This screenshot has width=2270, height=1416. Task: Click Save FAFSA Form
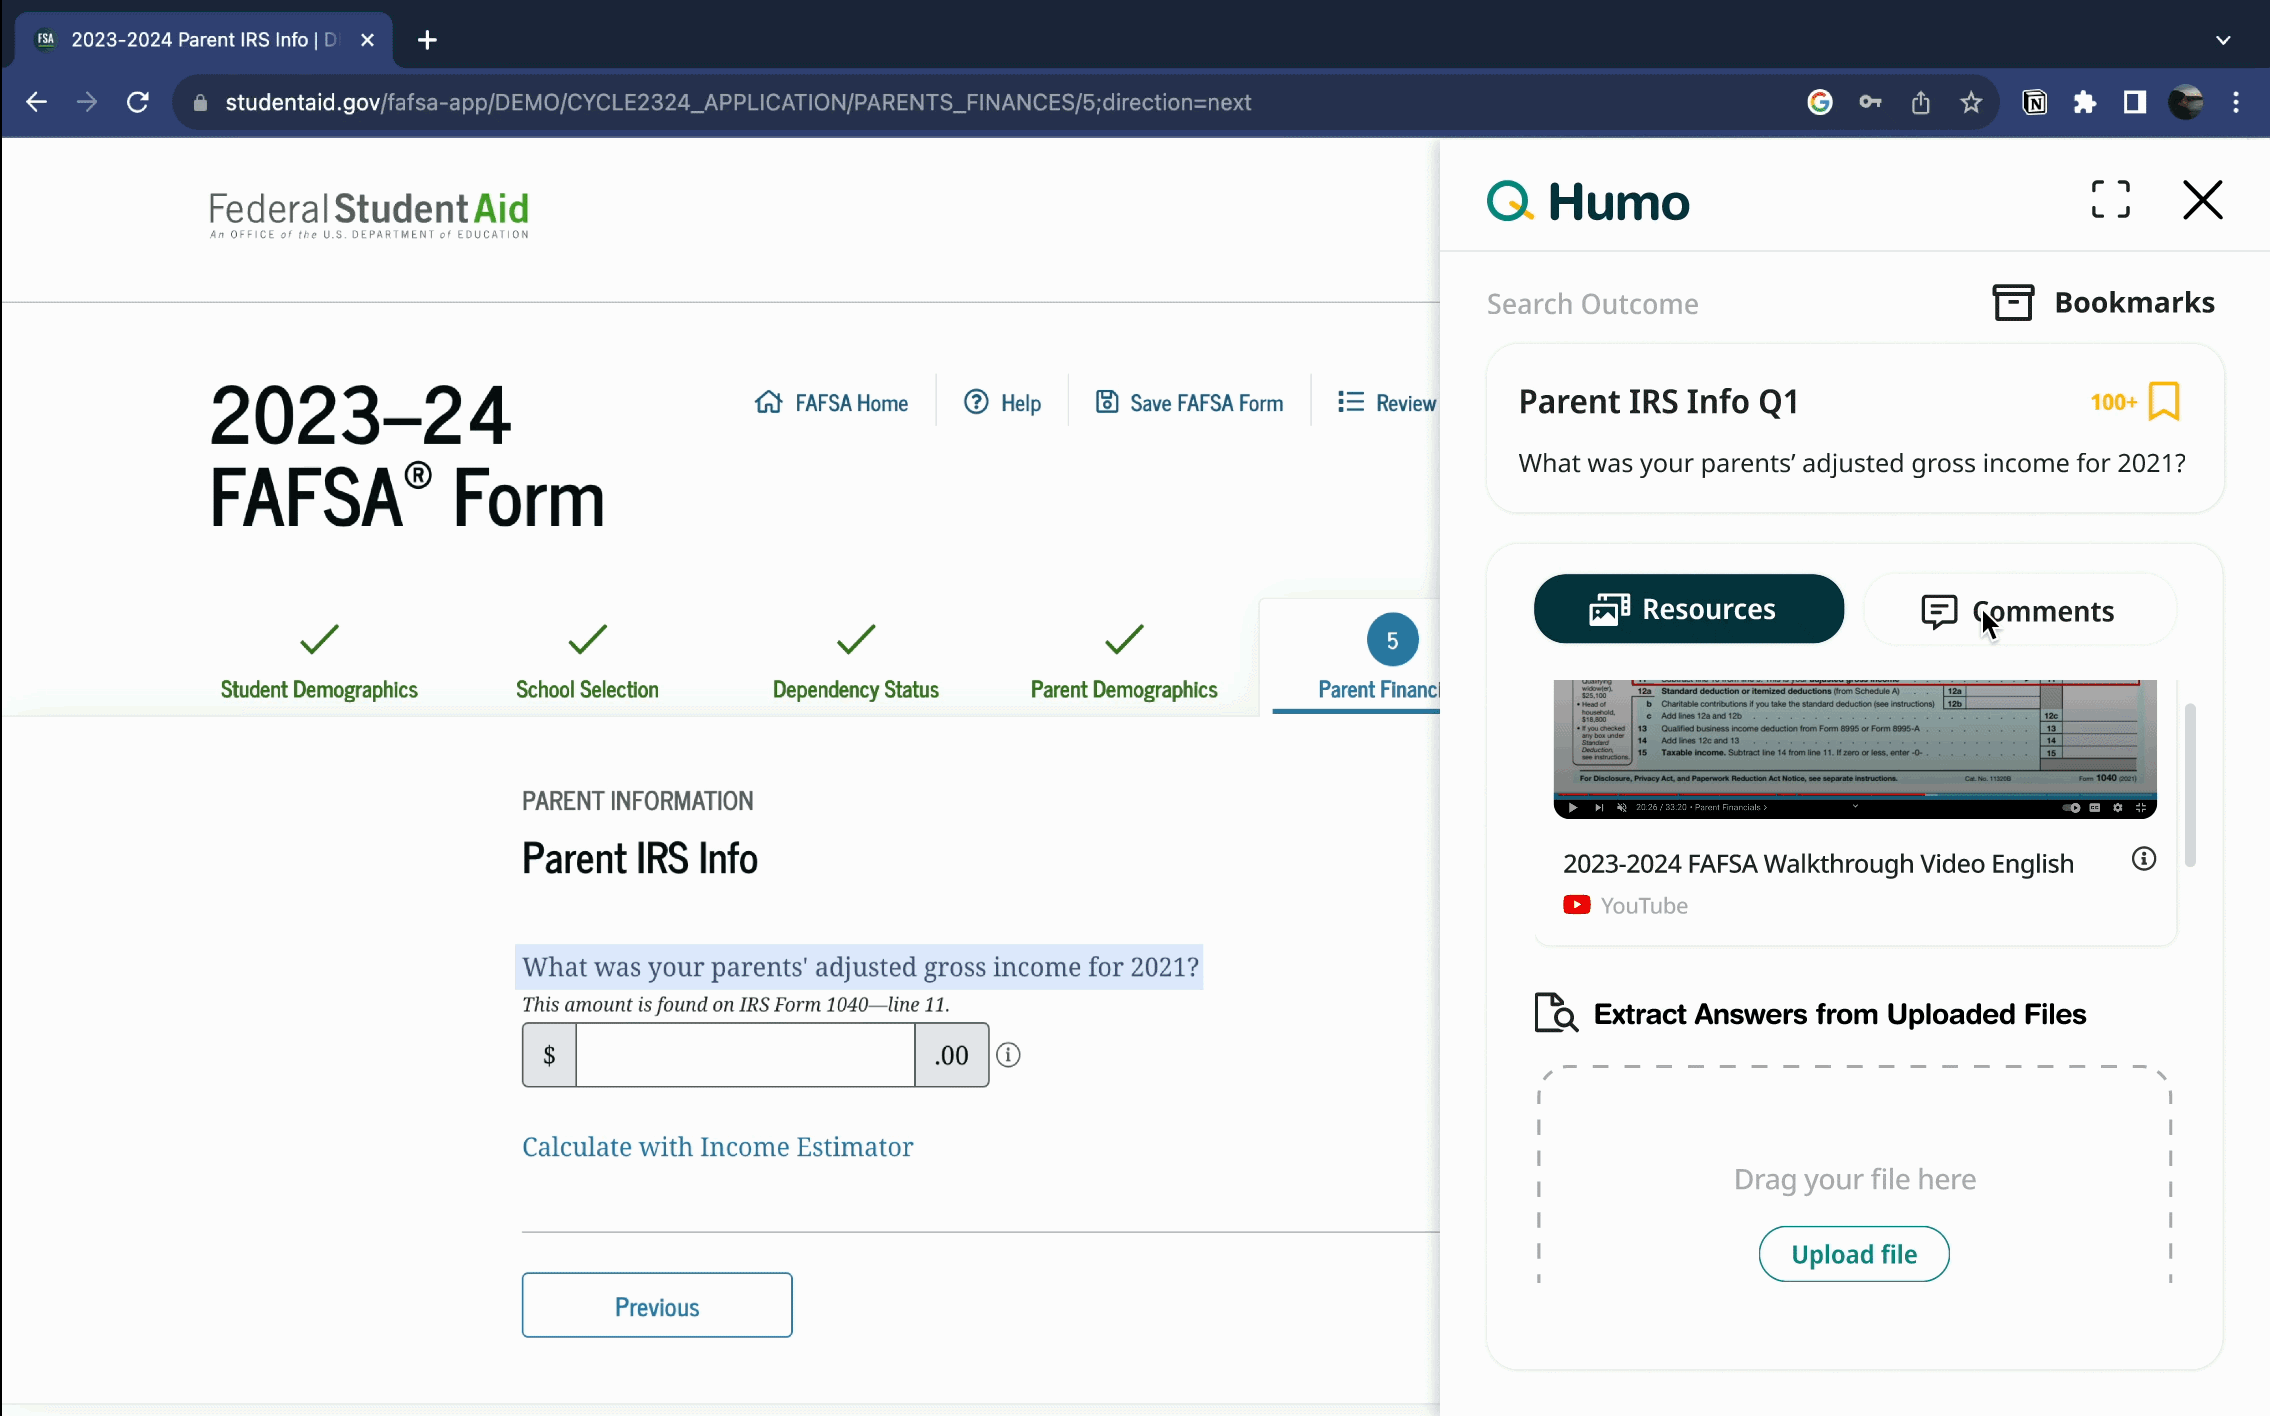point(1189,403)
